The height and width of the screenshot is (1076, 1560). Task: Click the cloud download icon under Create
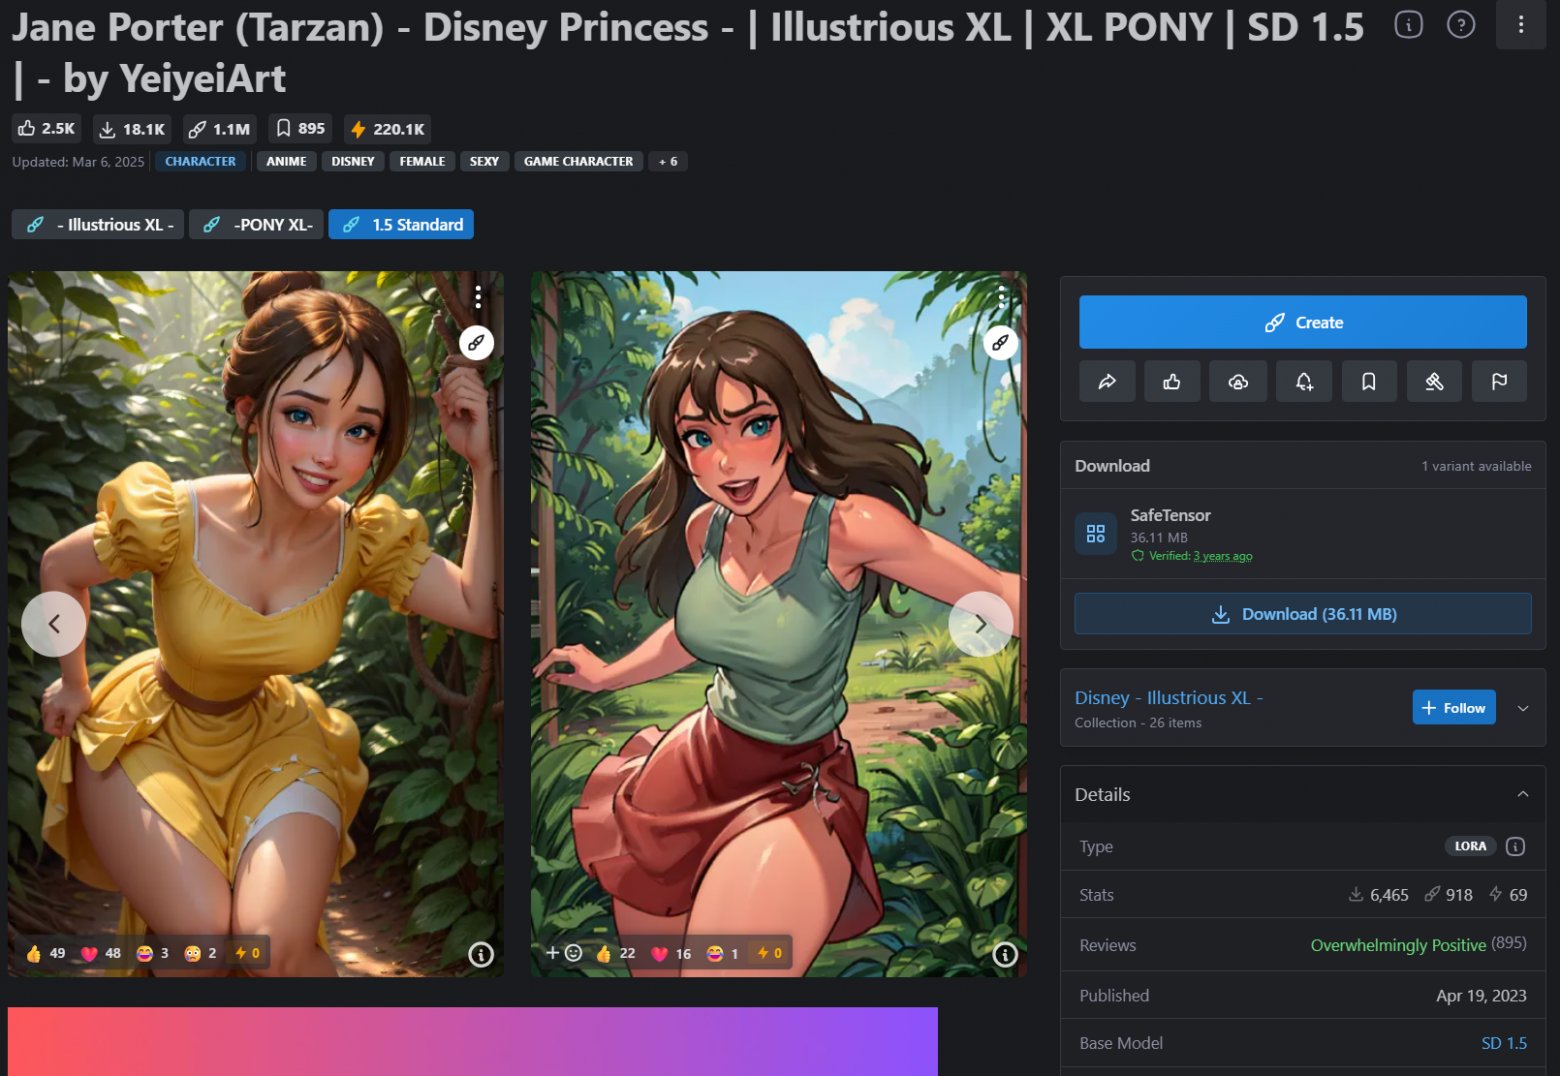coord(1238,381)
